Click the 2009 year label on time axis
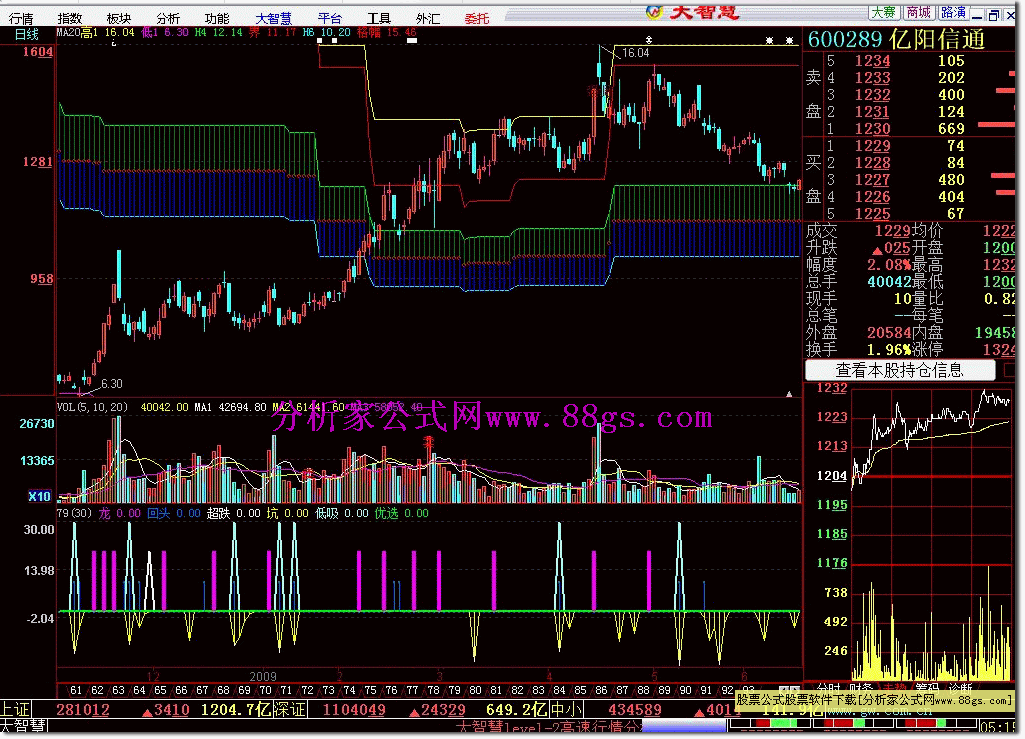Viewport: 1025px width, 739px height. (263, 676)
